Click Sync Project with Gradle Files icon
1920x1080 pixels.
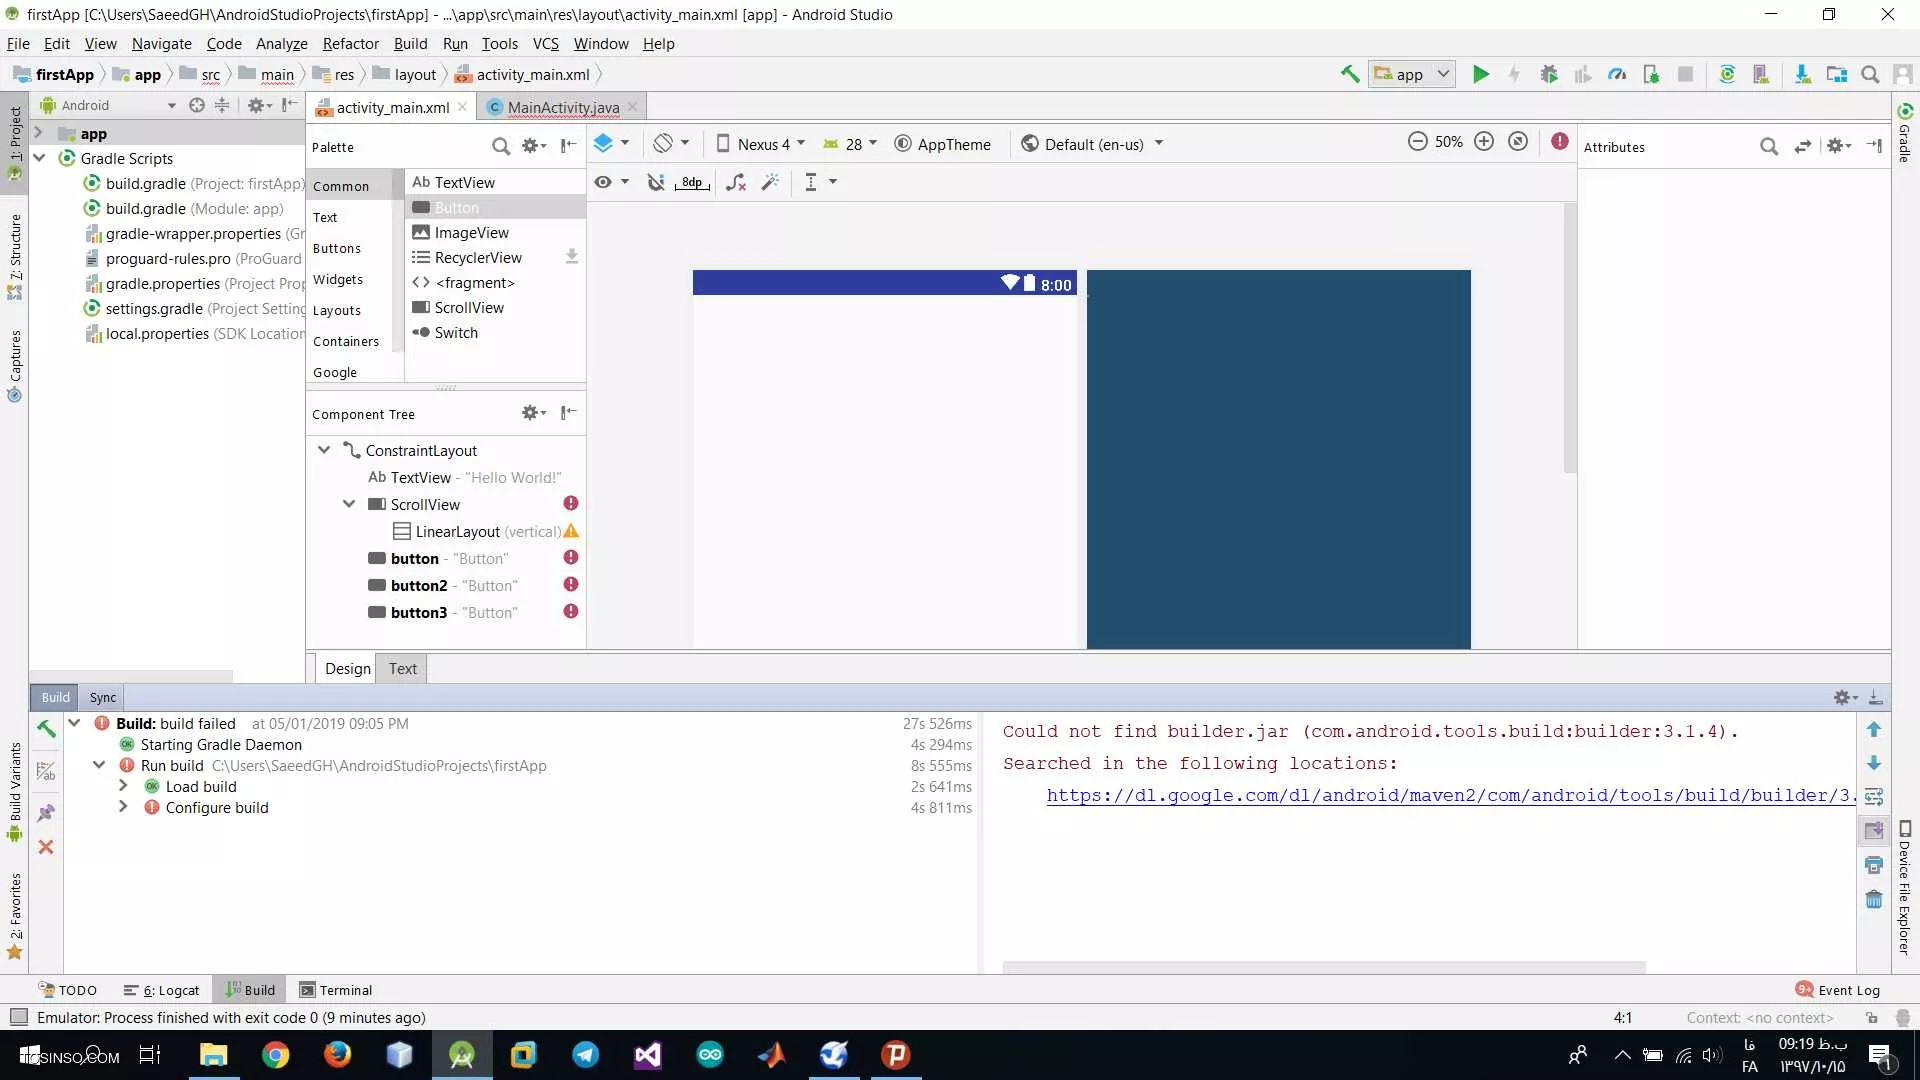tap(1727, 74)
